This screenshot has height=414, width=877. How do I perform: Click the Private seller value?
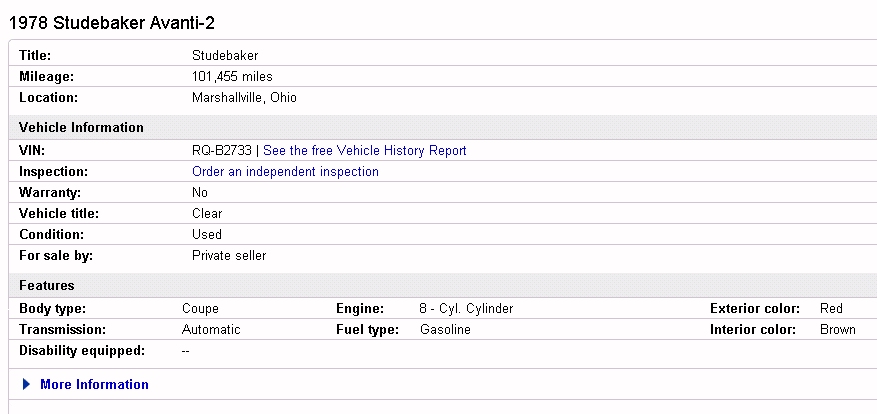[x=229, y=256]
